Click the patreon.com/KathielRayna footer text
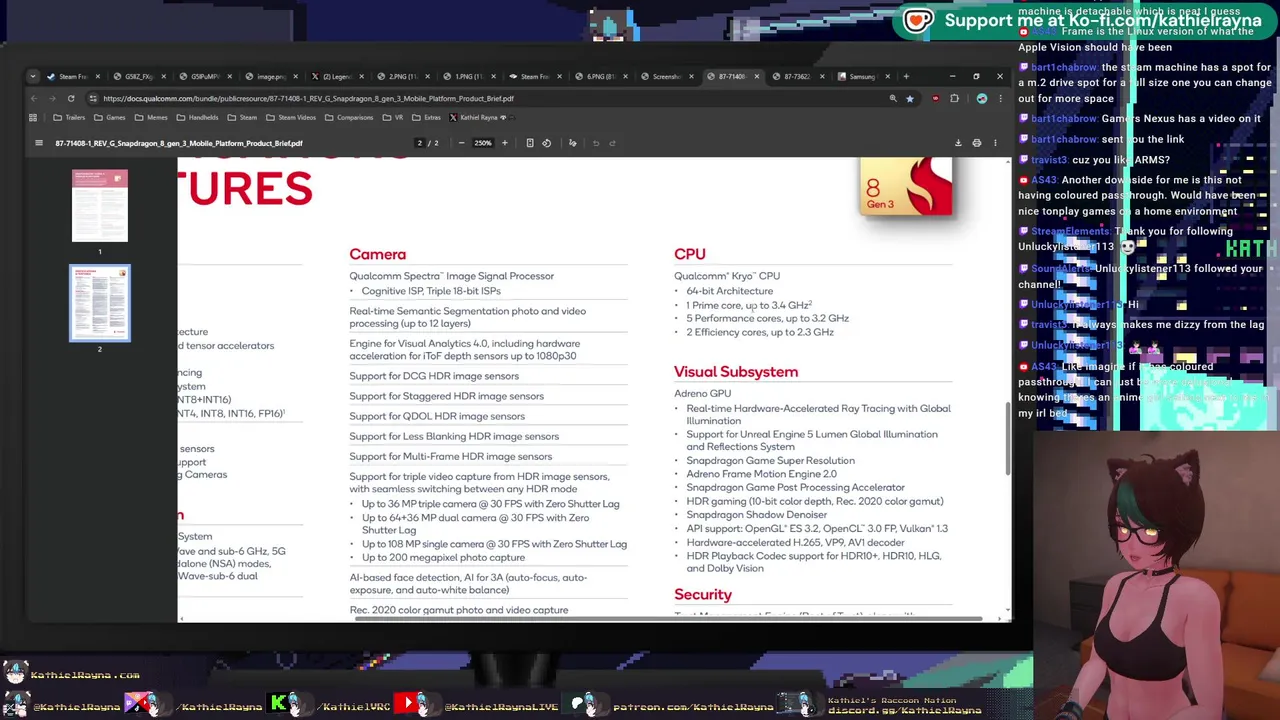 [693, 707]
